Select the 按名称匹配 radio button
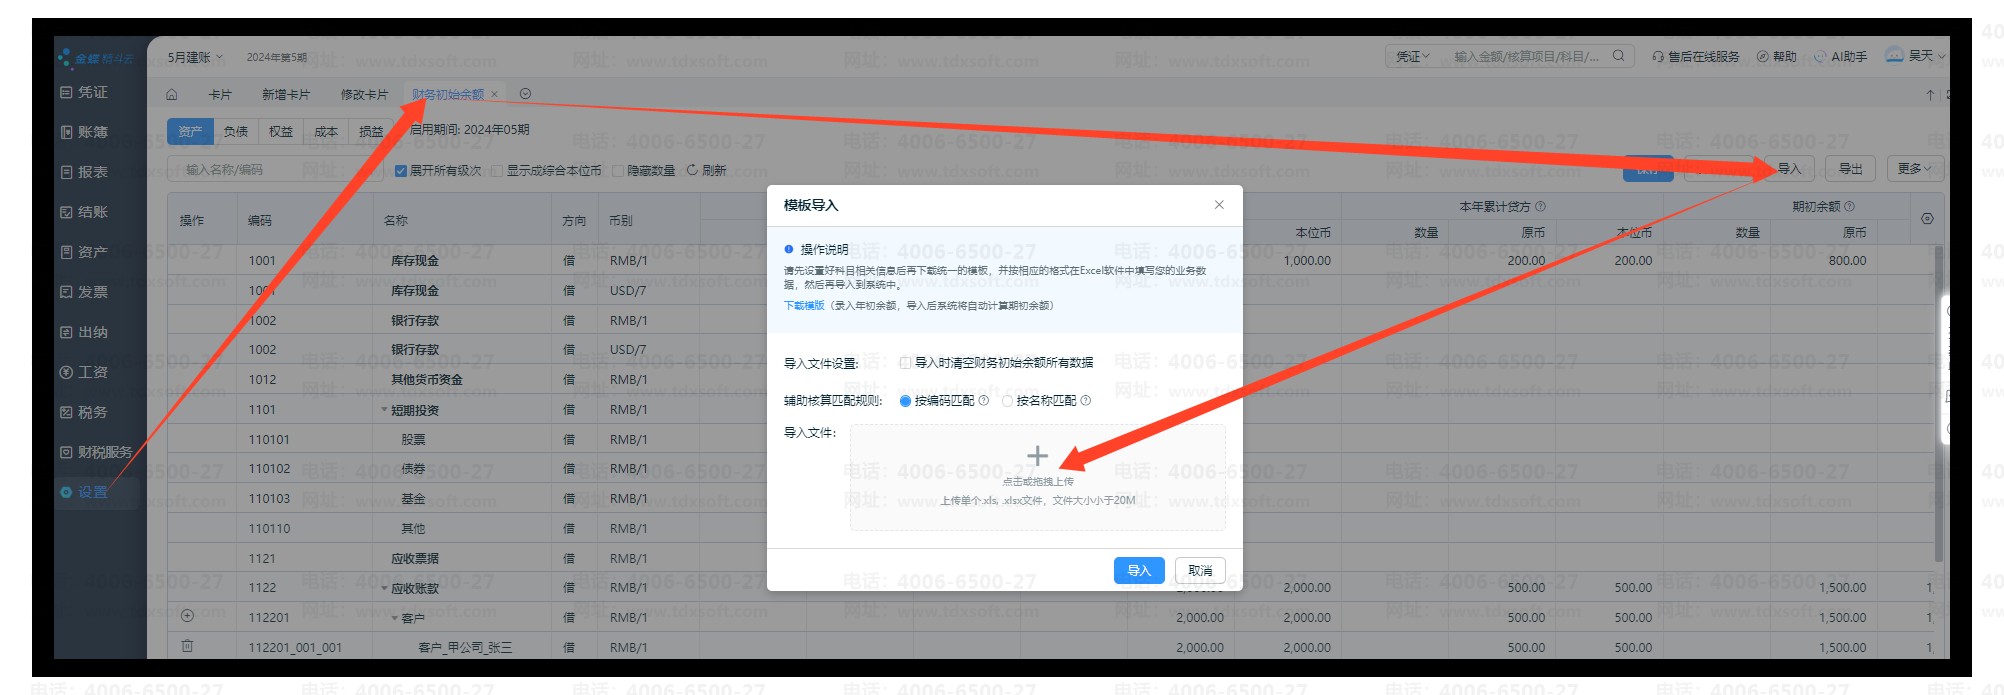This screenshot has height=695, width=2004. (x=1007, y=401)
